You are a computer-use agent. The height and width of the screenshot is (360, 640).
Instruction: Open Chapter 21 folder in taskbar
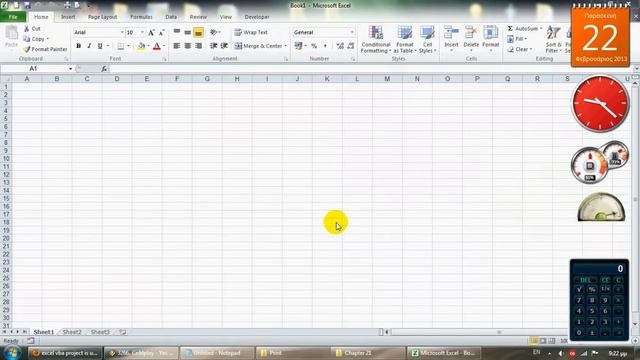pos(367,353)
